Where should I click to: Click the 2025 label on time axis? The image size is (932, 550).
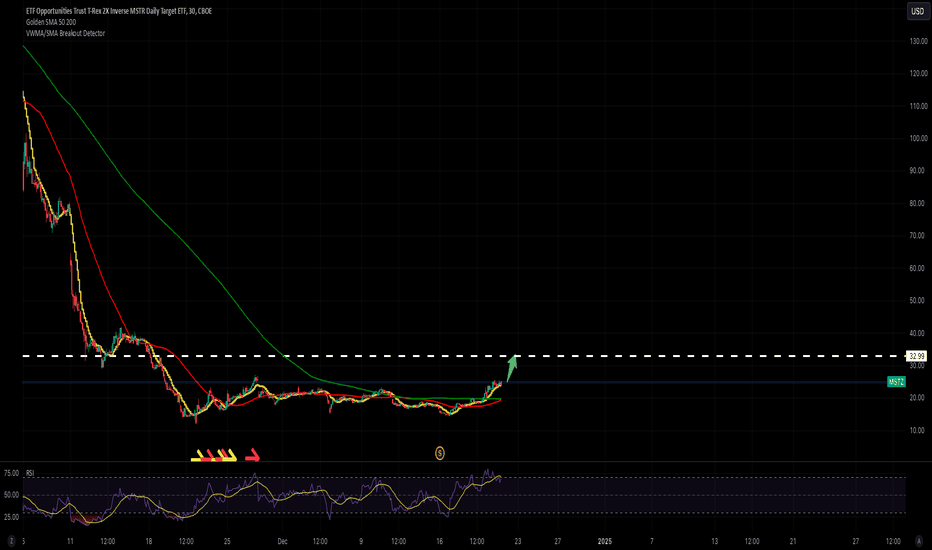(x=604, y=541)
